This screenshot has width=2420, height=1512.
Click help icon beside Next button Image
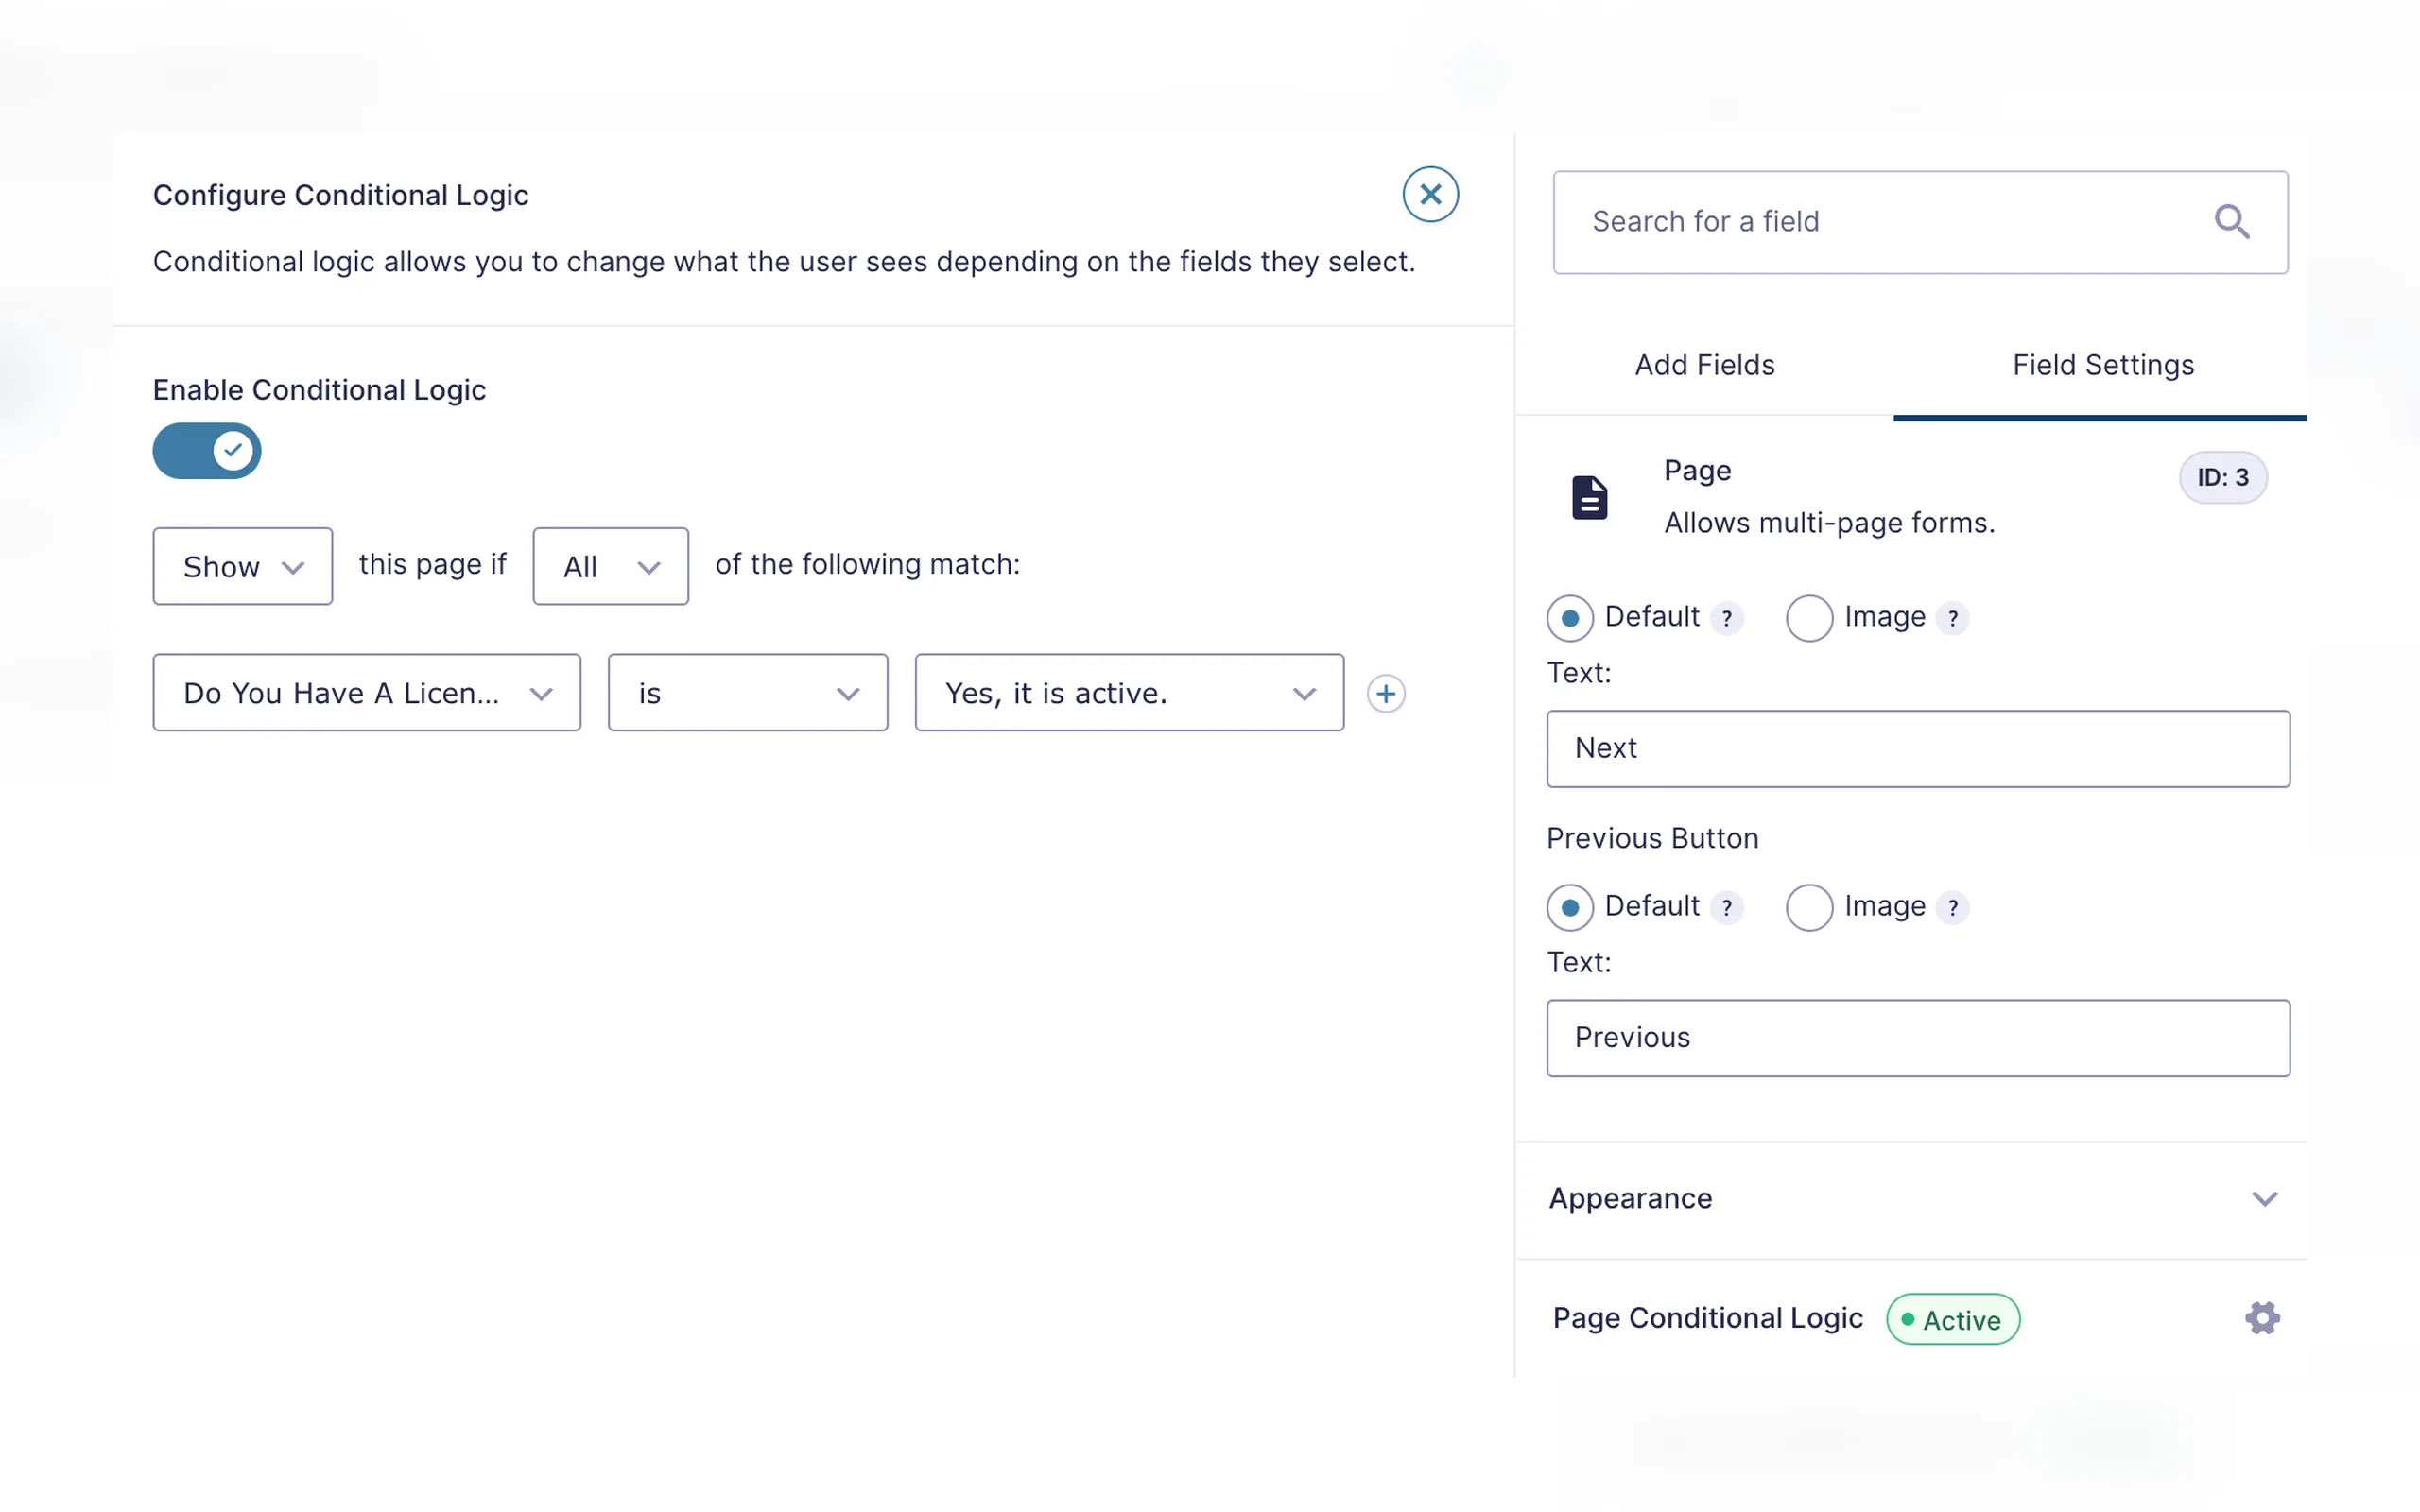(x=1953, y=618)
